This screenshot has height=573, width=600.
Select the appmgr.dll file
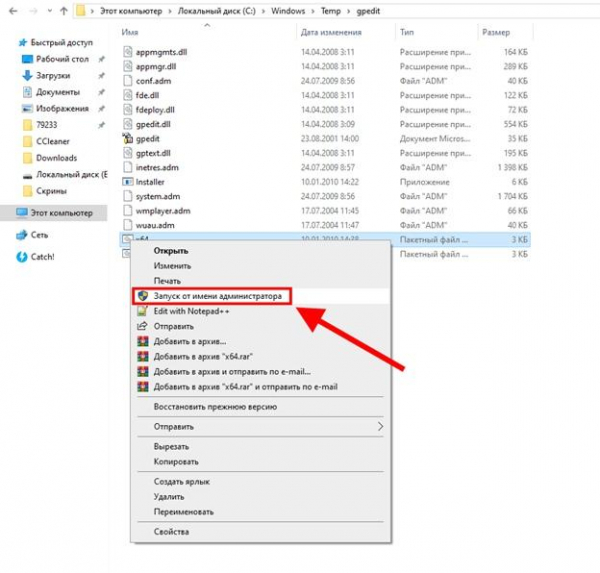coord(156,67)
